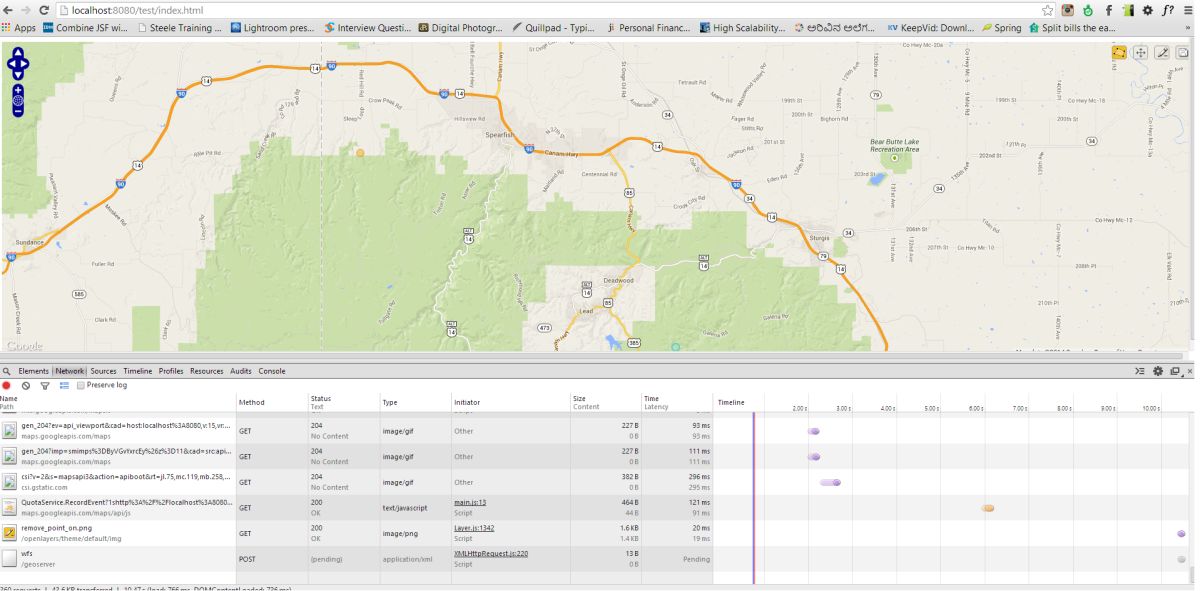This screenshot has height=591, width=1200.
Task: Clear the network log
Action: tap(26, 385)
